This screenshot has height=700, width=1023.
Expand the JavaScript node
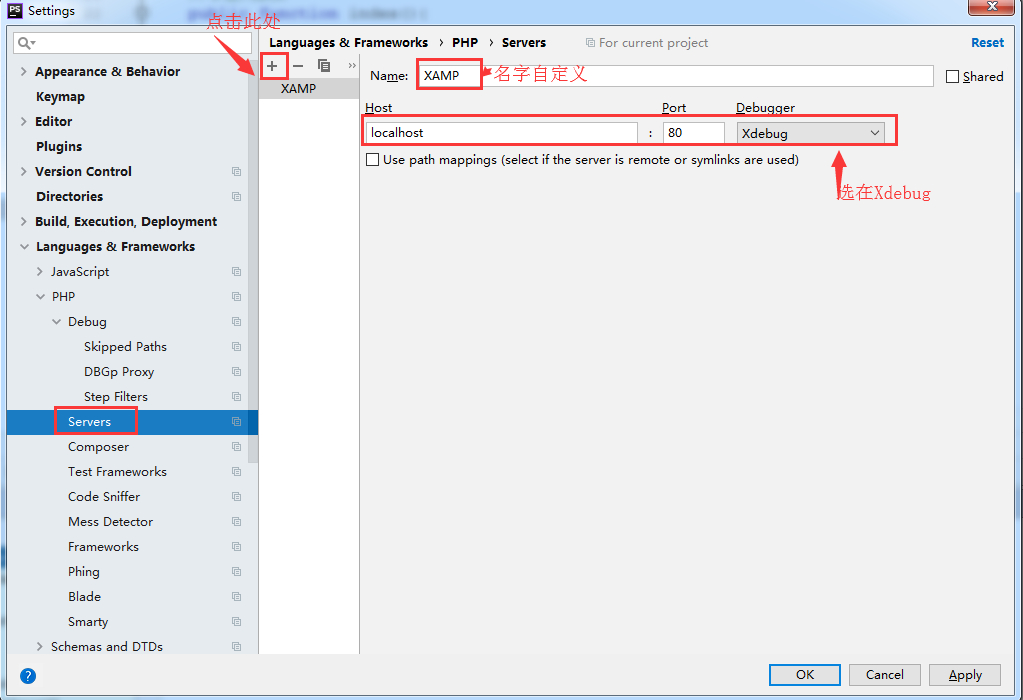(40, 271)
